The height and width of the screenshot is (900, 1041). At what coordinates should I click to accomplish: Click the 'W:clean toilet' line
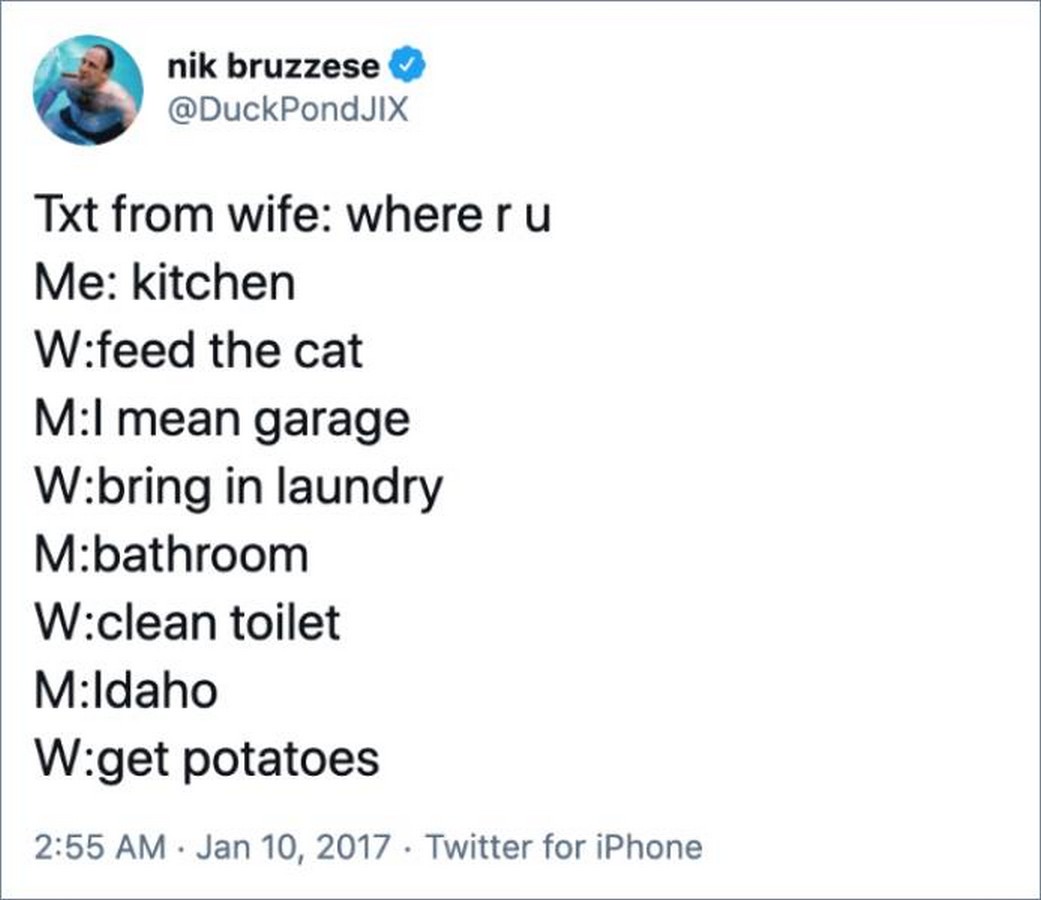[x=188, y=622]
